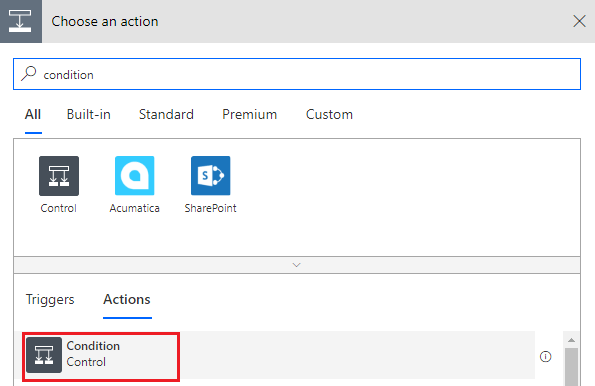Select the Actions tab
The image size is (595, 386).
[x=127, y=299]
